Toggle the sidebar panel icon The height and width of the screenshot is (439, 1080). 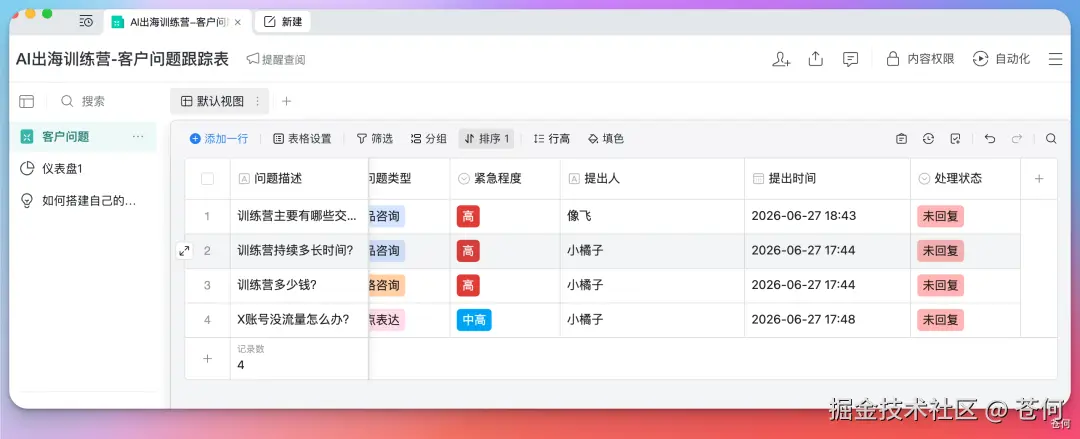pos(26,101)
